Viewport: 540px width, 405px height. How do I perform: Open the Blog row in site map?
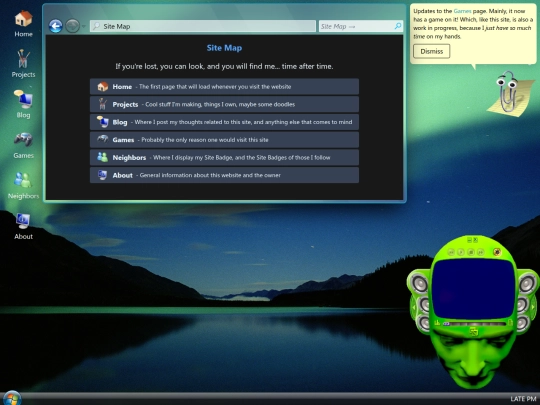coord(224,122)
